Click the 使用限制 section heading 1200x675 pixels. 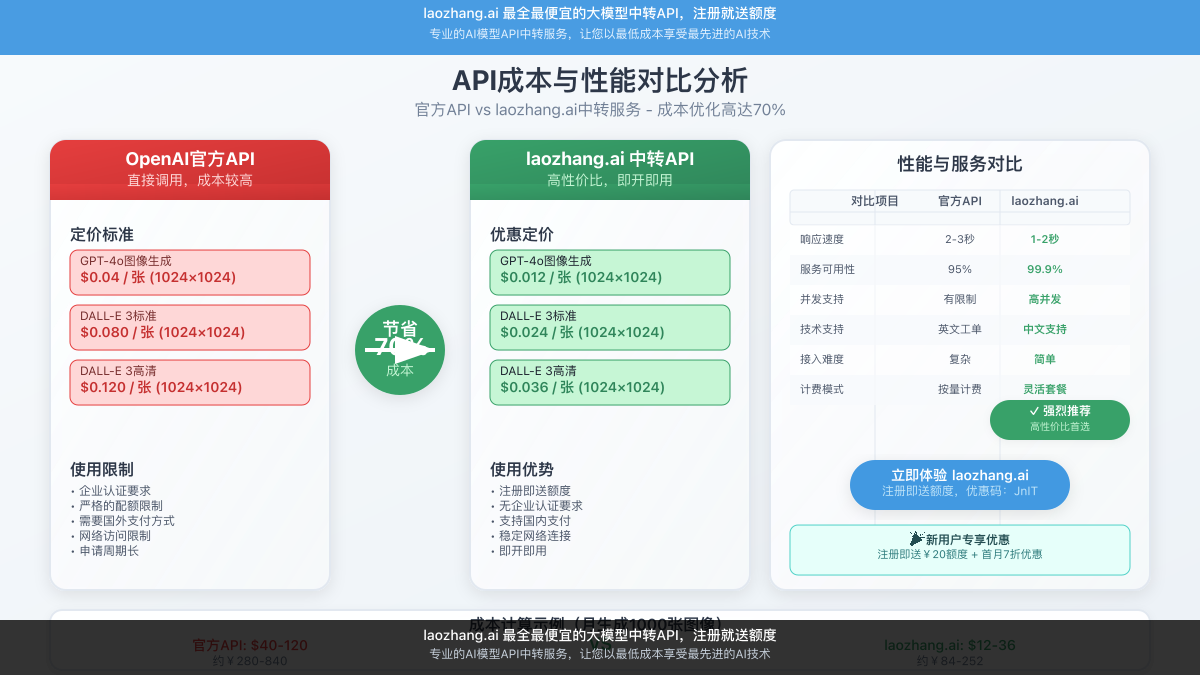102,469
